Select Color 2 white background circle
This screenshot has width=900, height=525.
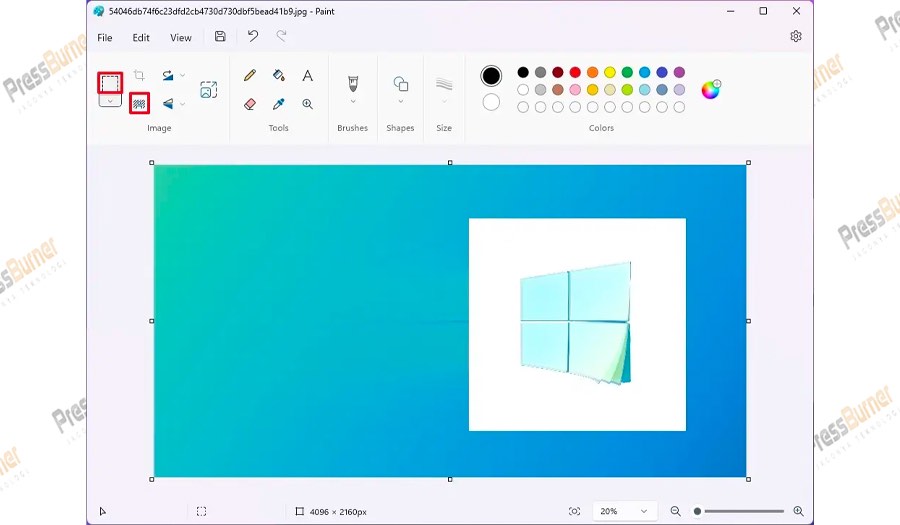click(491, 102)
